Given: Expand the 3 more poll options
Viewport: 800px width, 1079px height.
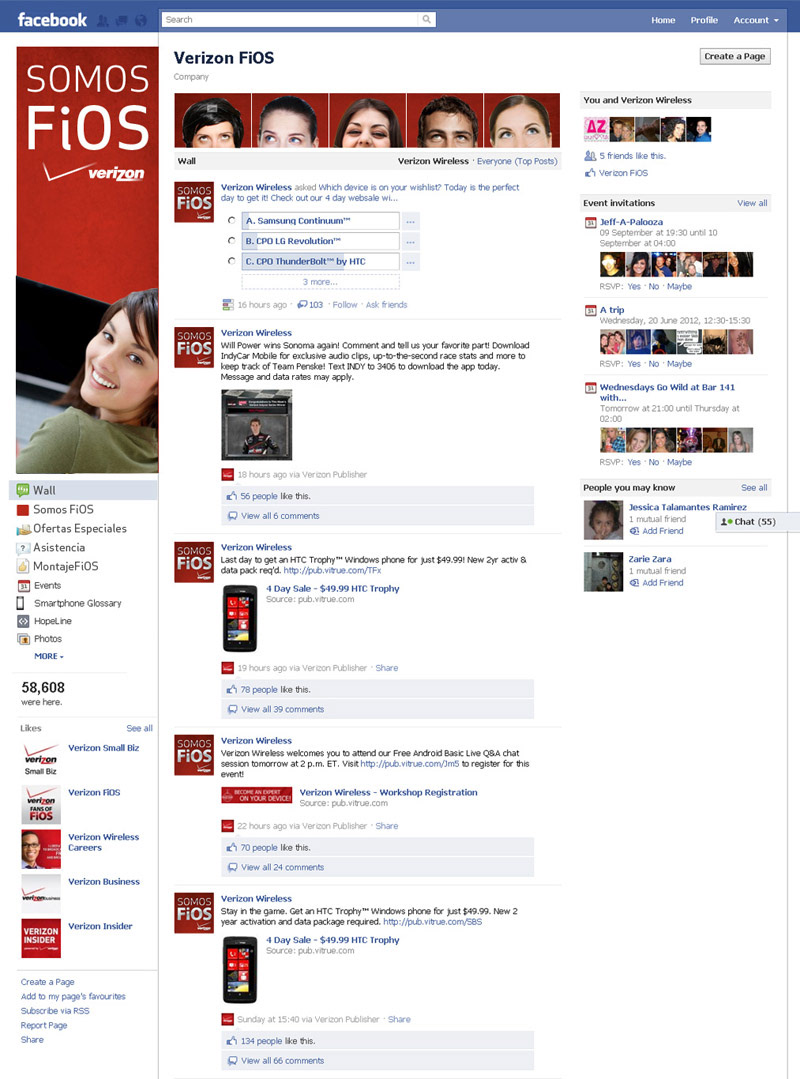Looking at the screenshot, I should [321, 282].
